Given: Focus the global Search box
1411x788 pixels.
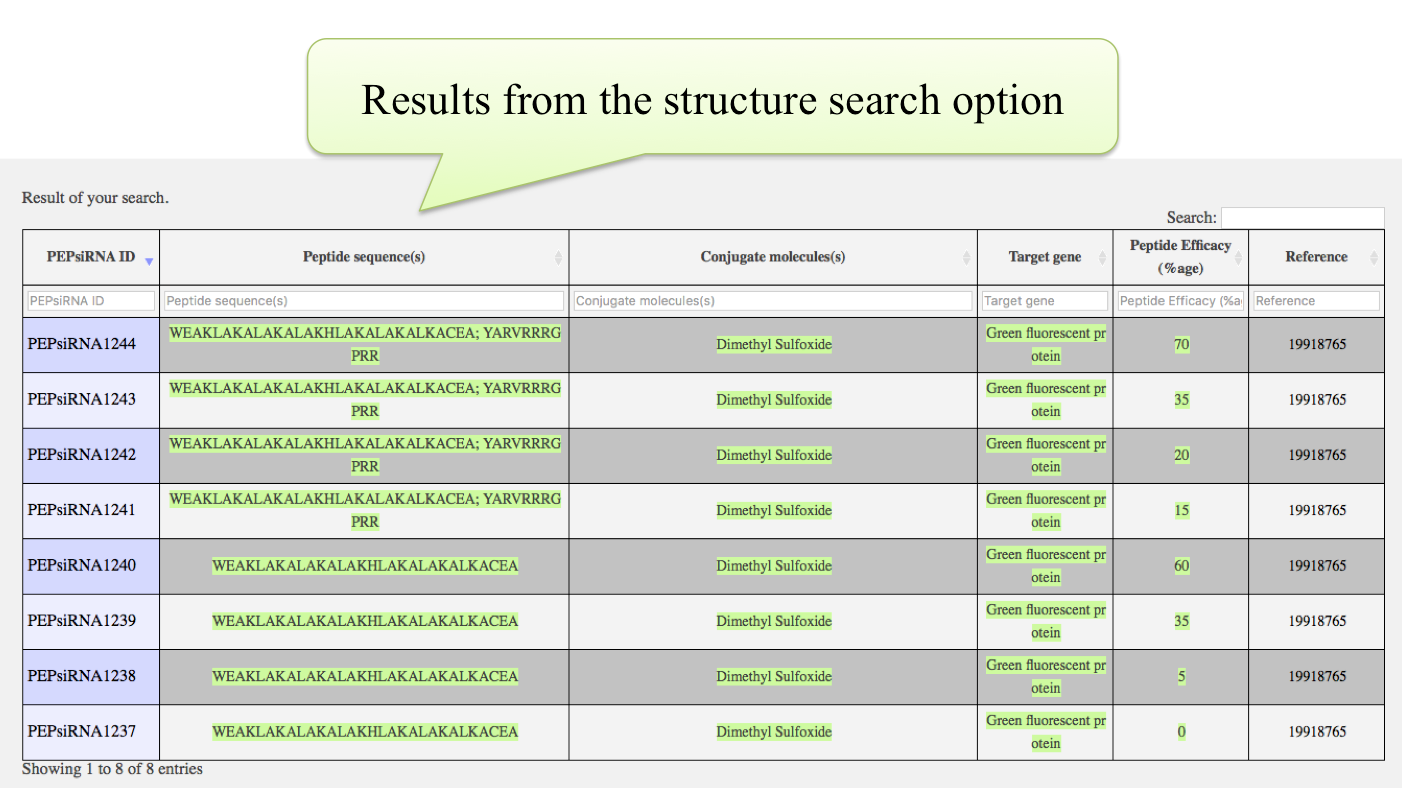Looking at the screenshot, I should pos(1302,218).
